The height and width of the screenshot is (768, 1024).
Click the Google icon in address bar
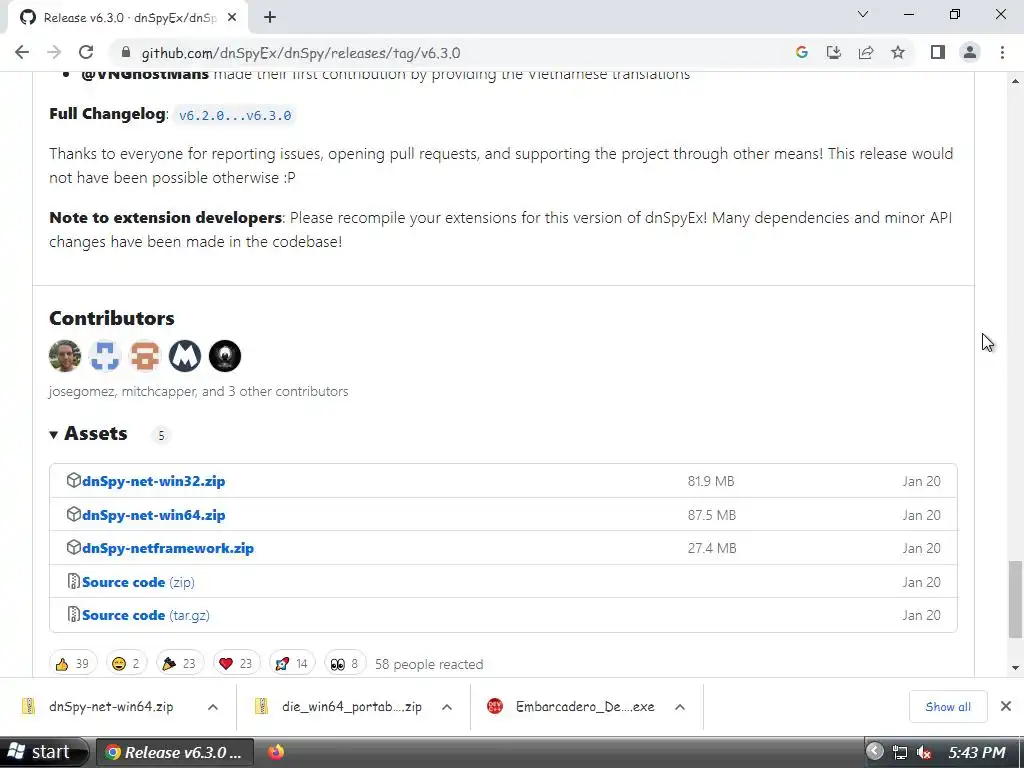[802, 52]
